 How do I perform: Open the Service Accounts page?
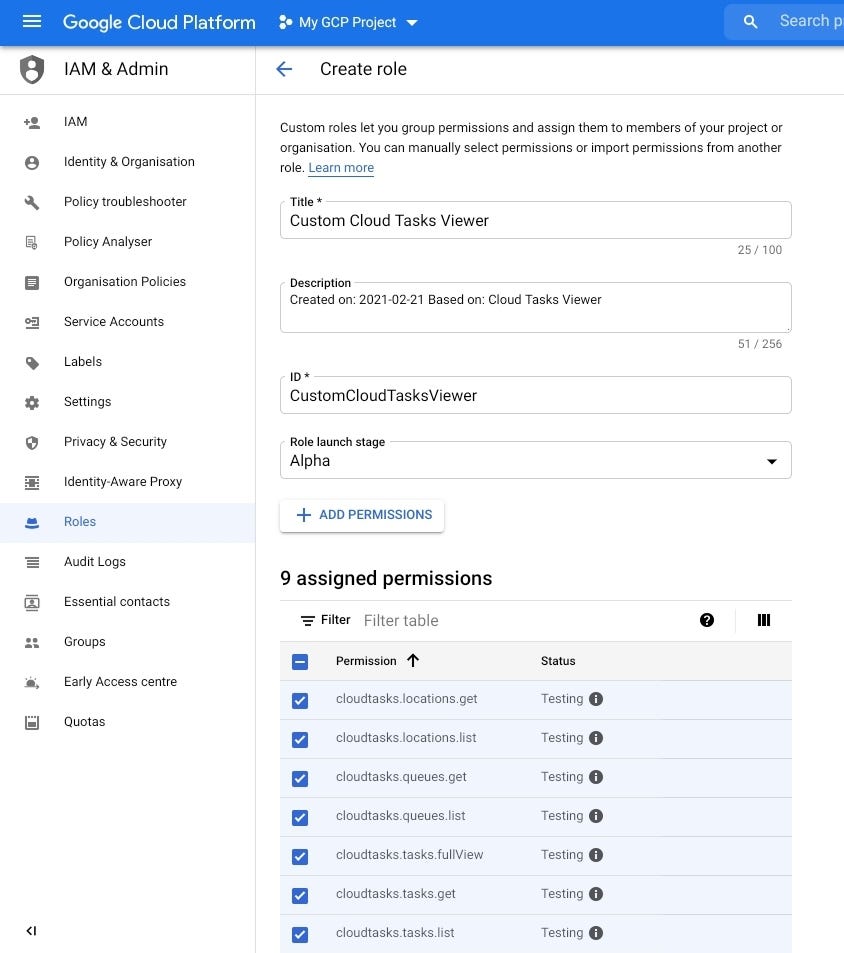click(114, 321)
